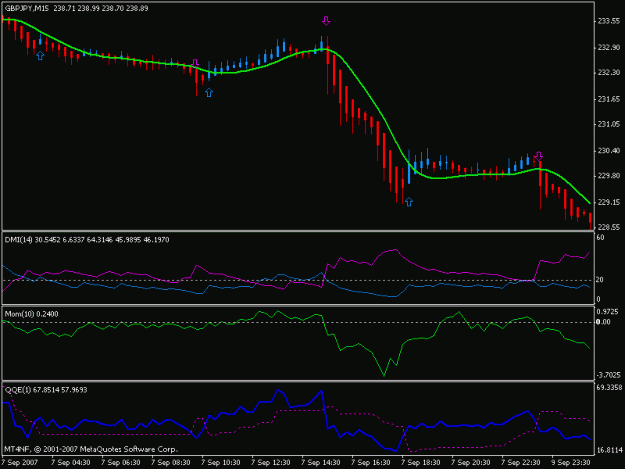
Task: Click the QQE(1) 67.8514 57.9693 label
Action: pos(46,390)
